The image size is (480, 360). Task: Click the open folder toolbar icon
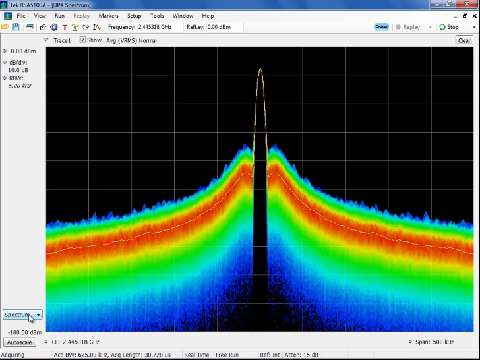point(5,27)
